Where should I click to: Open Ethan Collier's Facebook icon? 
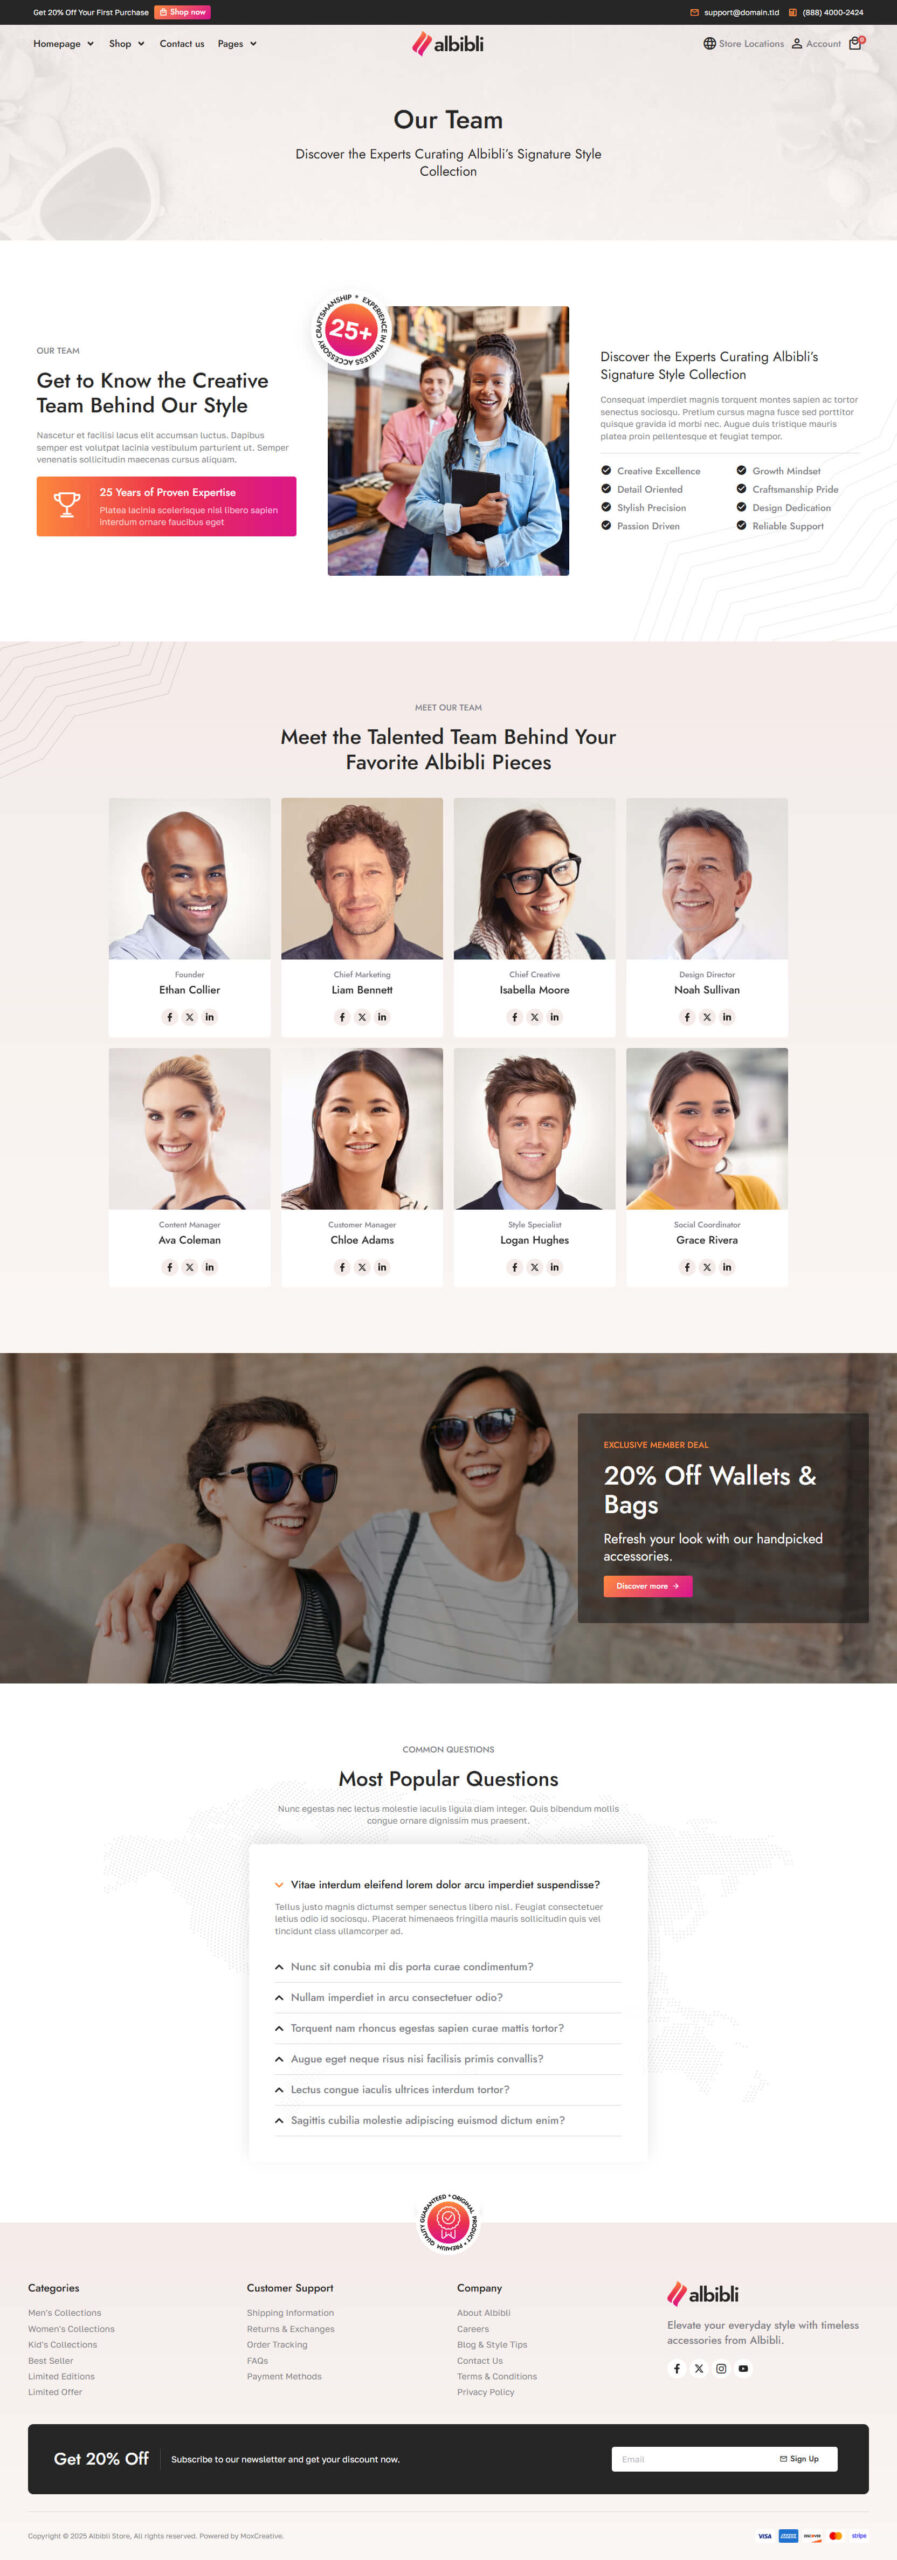click(x=170, y=1017)
